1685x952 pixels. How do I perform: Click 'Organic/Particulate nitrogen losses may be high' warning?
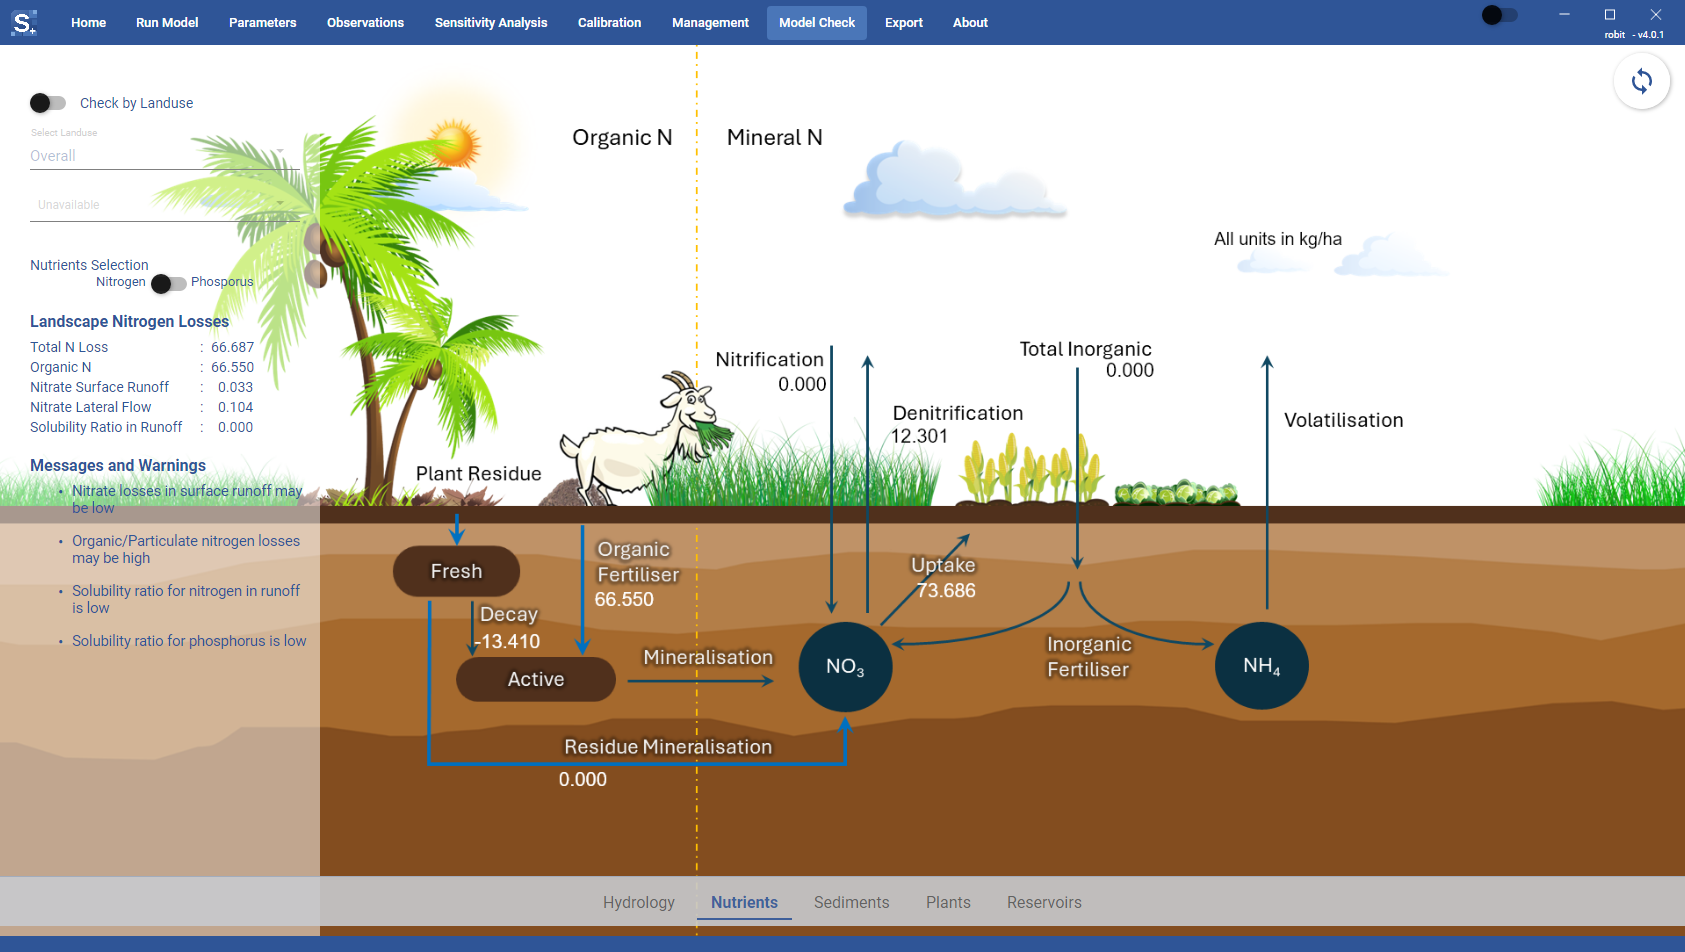[186, 549]
